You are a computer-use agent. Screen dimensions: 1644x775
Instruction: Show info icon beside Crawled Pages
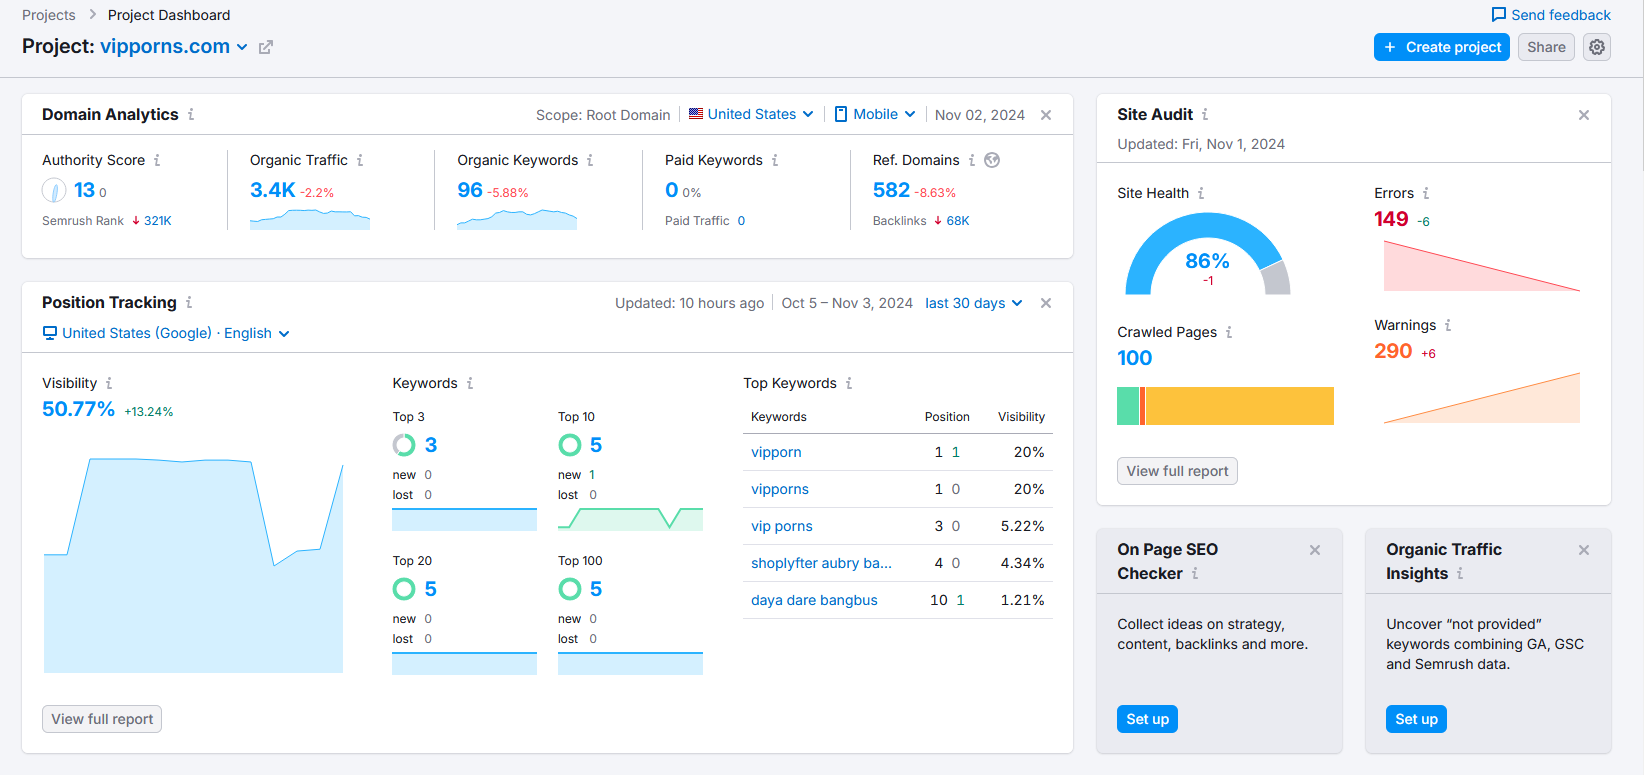pos(1229,332)
